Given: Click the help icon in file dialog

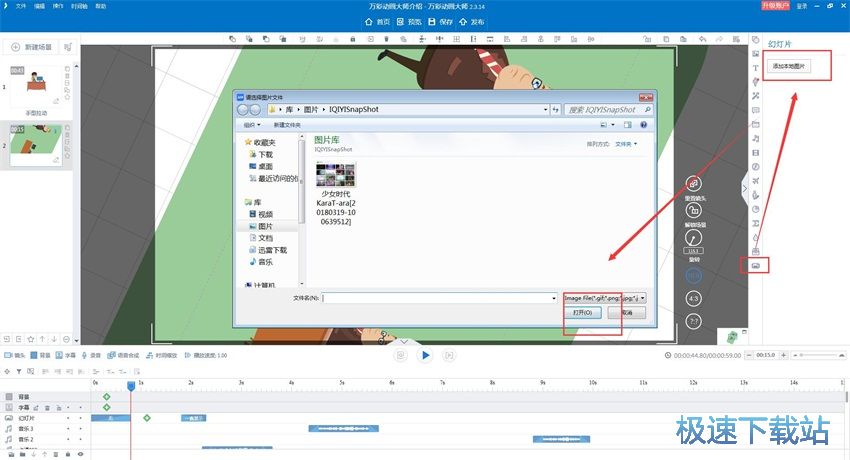Looking at the screenshot, I should coord(643,125).
